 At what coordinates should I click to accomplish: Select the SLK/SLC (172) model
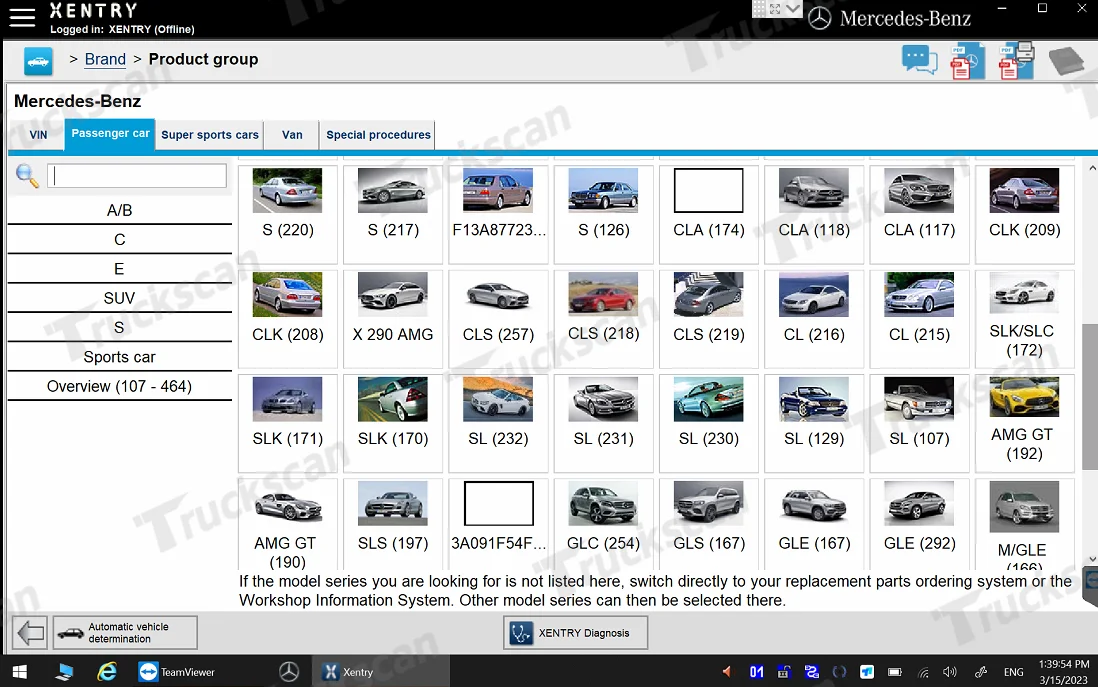tap(1024, 319)
